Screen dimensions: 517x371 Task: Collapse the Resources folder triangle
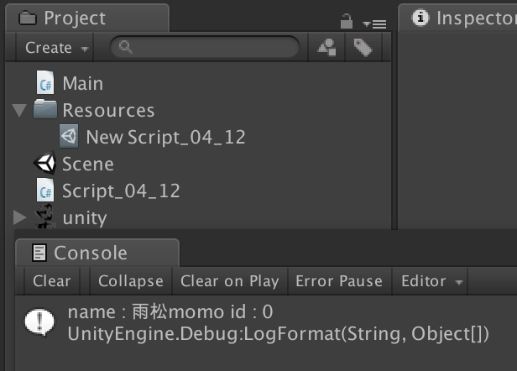click(20, 110)
